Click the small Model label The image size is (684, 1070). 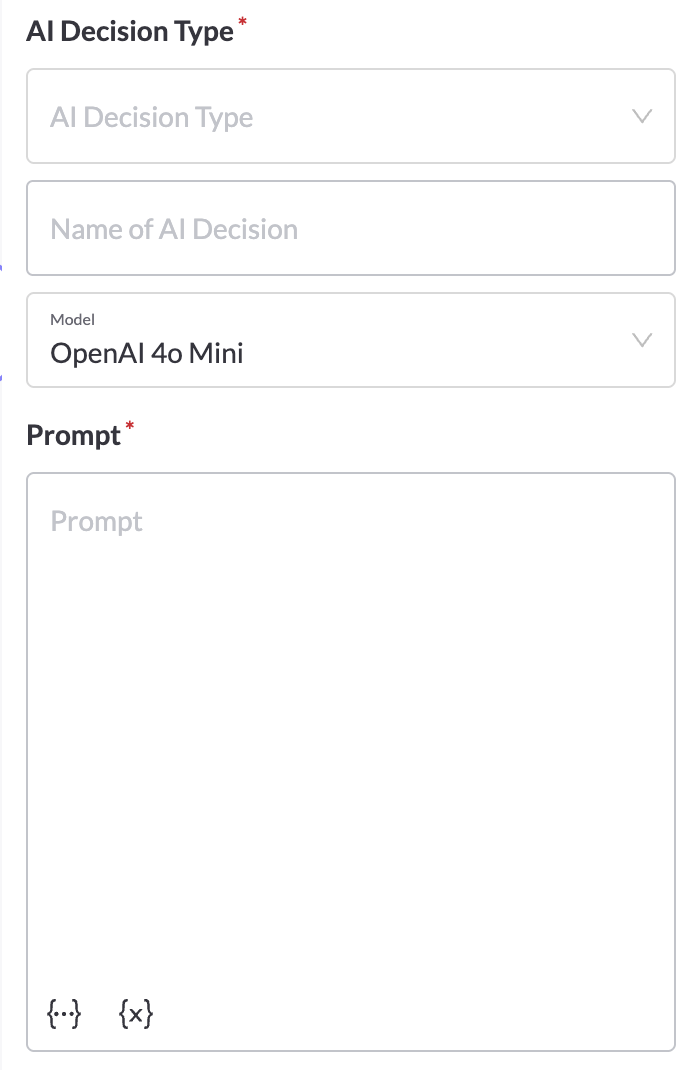[72, 319]
